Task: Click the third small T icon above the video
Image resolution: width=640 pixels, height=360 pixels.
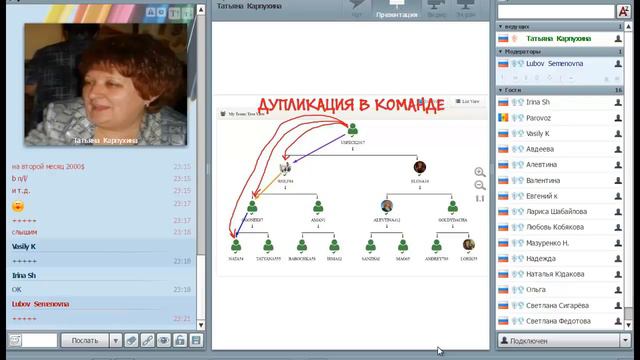Action: coord(174,13)
